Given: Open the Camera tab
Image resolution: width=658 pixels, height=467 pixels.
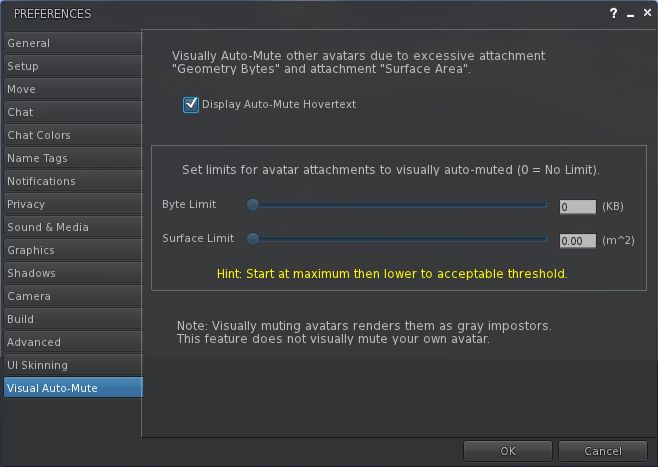Looking at the screenshot, I should click(x=72, y=296).
